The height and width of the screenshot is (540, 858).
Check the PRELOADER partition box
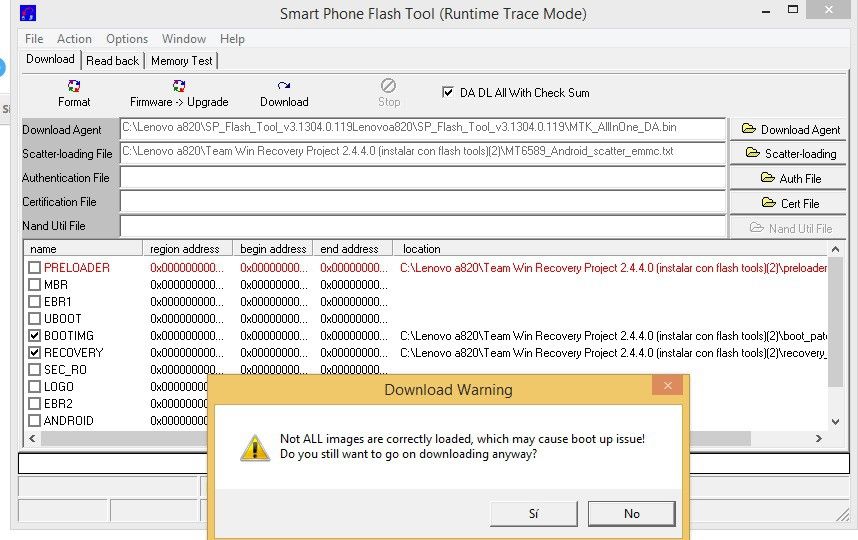pyautogui.click(x=34, y=268)
